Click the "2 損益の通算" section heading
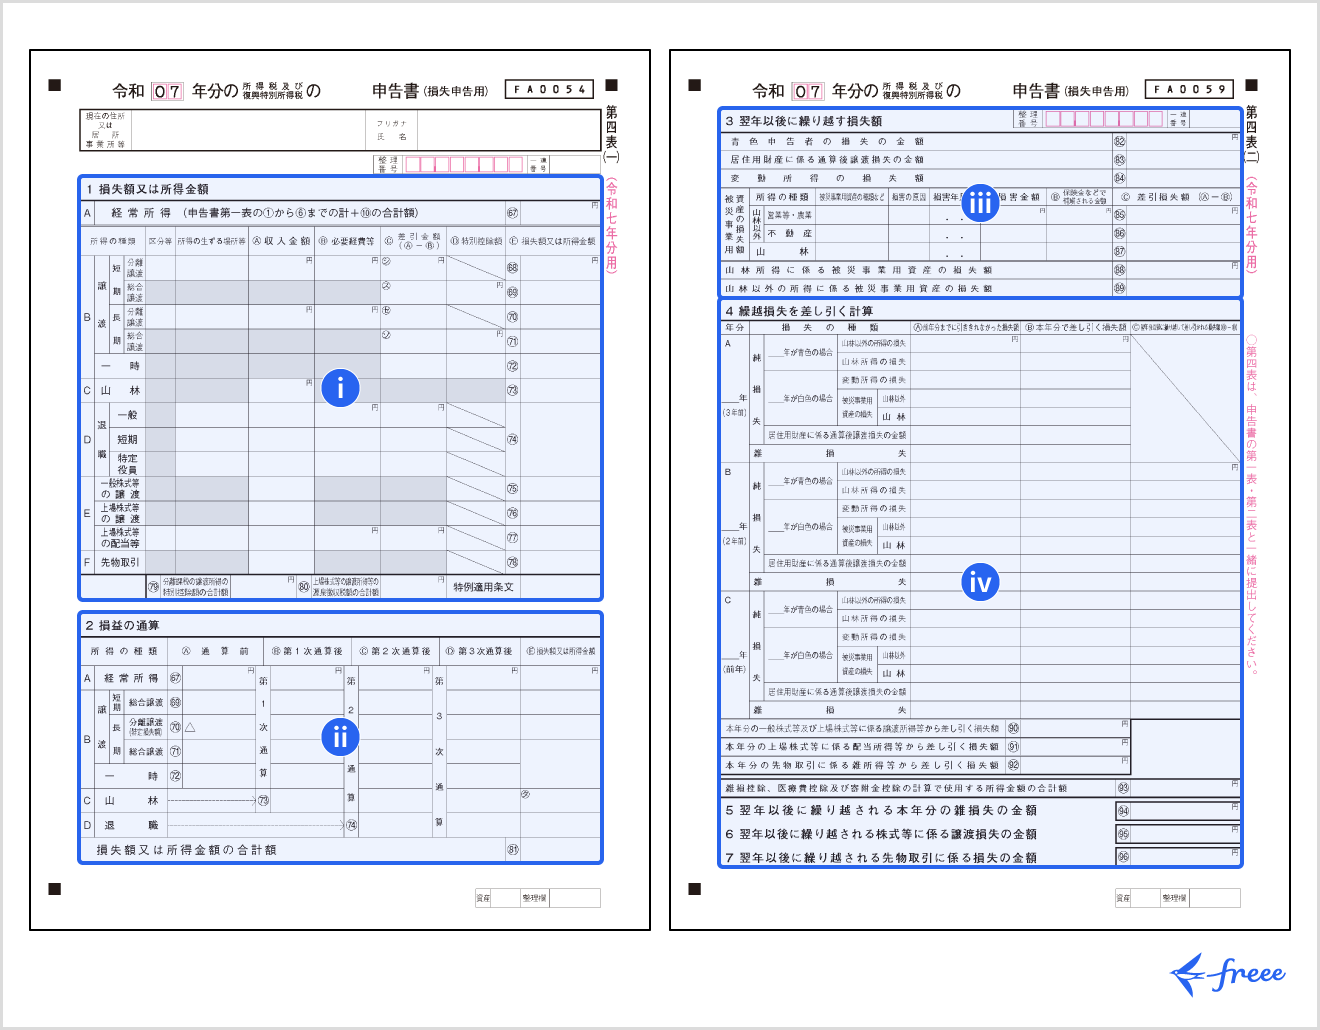The height and width of the screenshot is (1030, 1320). coord(123,625)
